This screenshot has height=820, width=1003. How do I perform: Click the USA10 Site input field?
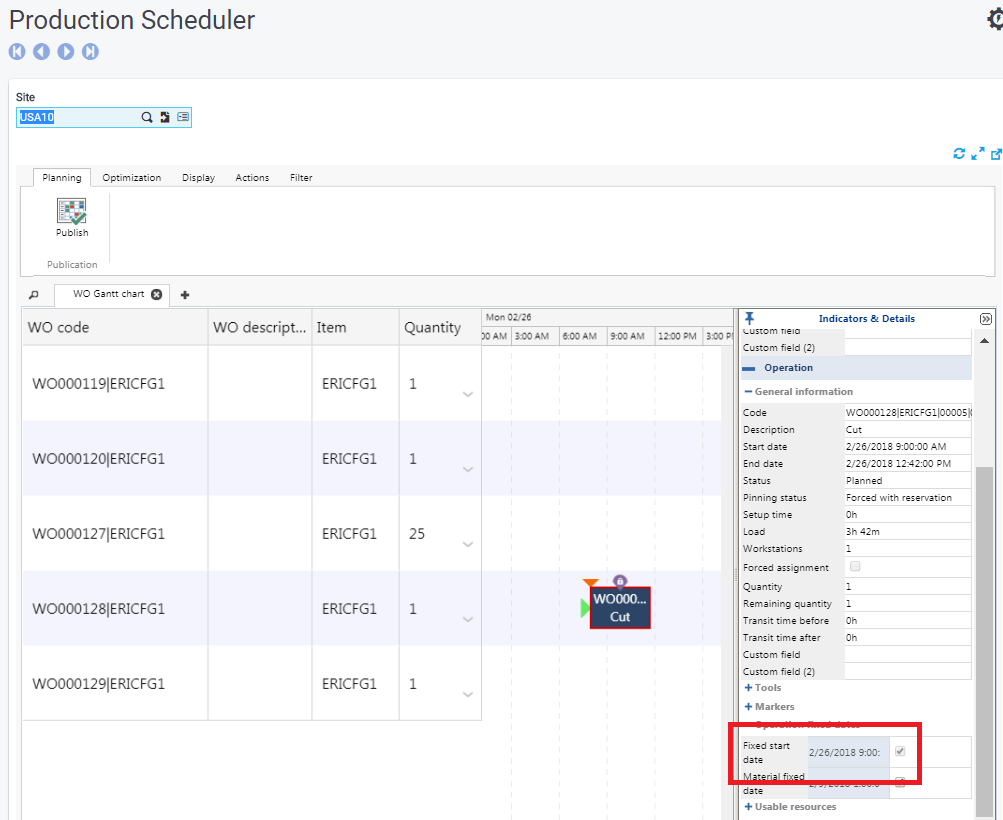click(75, 117)
